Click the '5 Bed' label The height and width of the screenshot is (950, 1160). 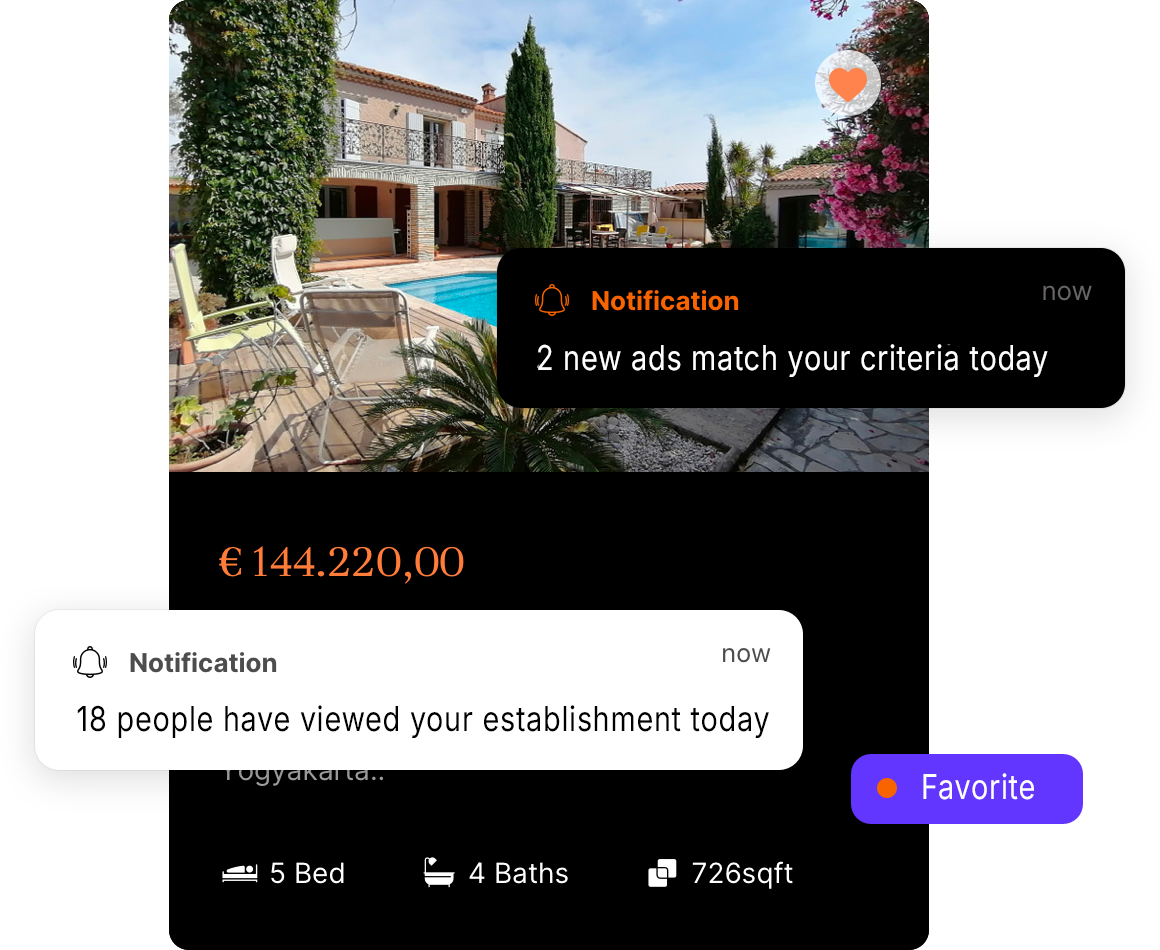pyautogui.click(x=308, y=873)
